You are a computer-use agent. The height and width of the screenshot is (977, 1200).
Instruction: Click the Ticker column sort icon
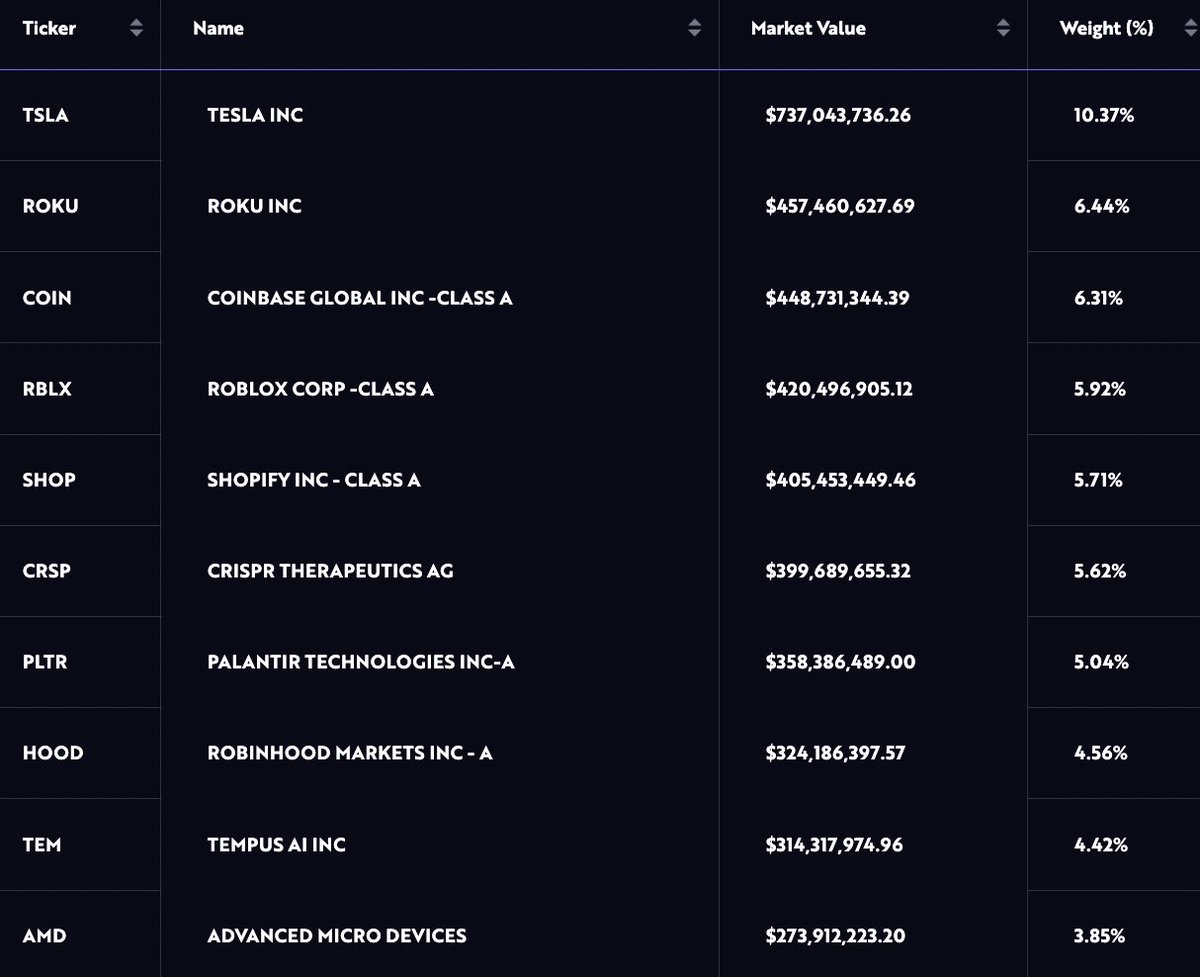pyautogui.click(x=137, y=29)
